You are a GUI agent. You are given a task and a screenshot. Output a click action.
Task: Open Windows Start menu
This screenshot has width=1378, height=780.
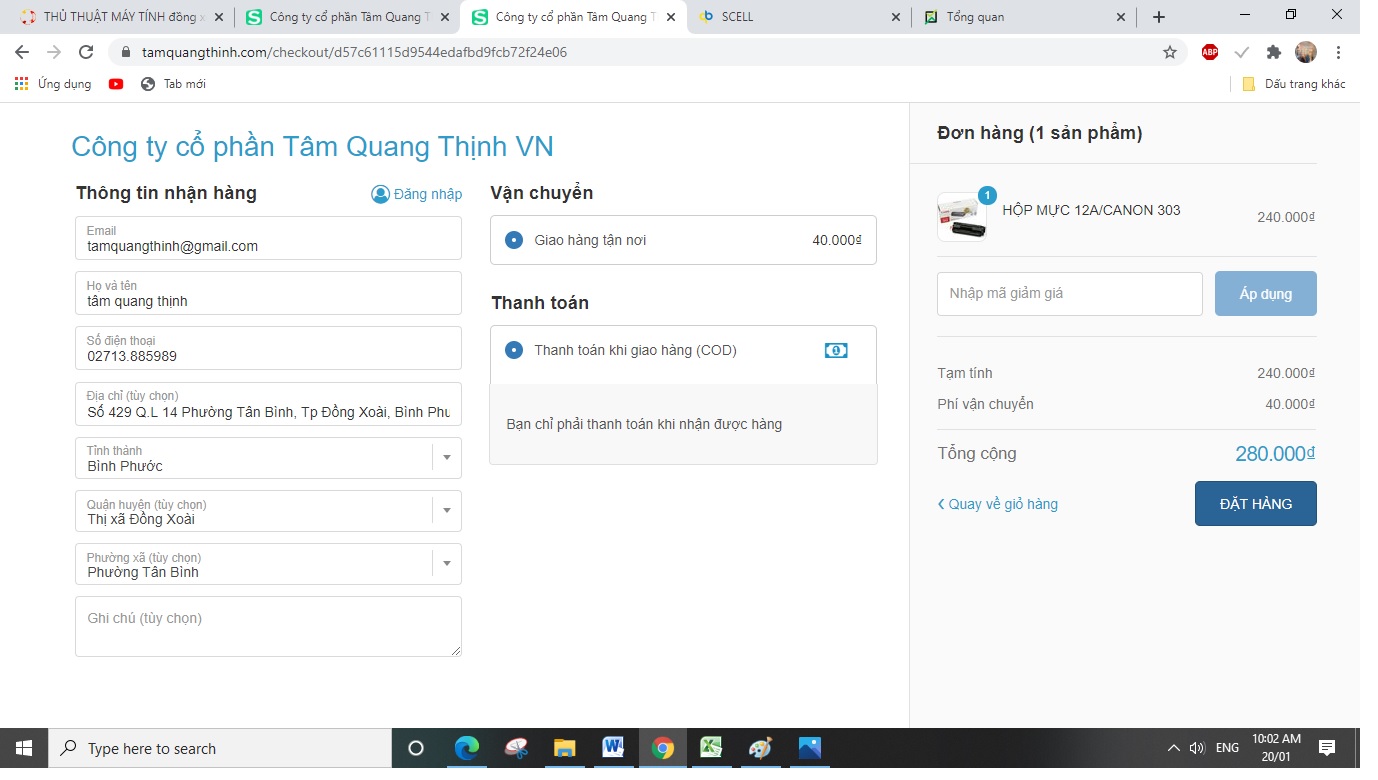[24, 748]
